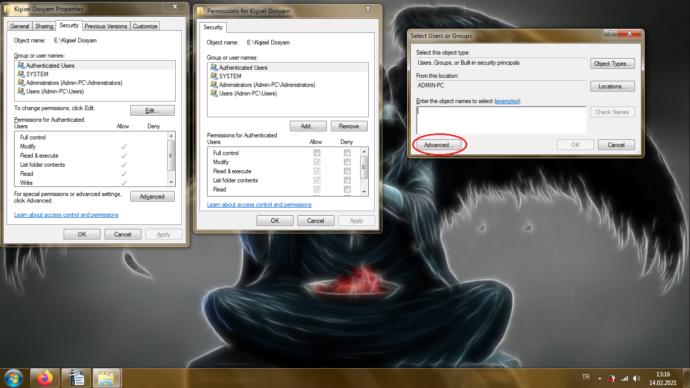
Task: Click SYSTEM icon in Permissions dialog
Action: (214, 76)
